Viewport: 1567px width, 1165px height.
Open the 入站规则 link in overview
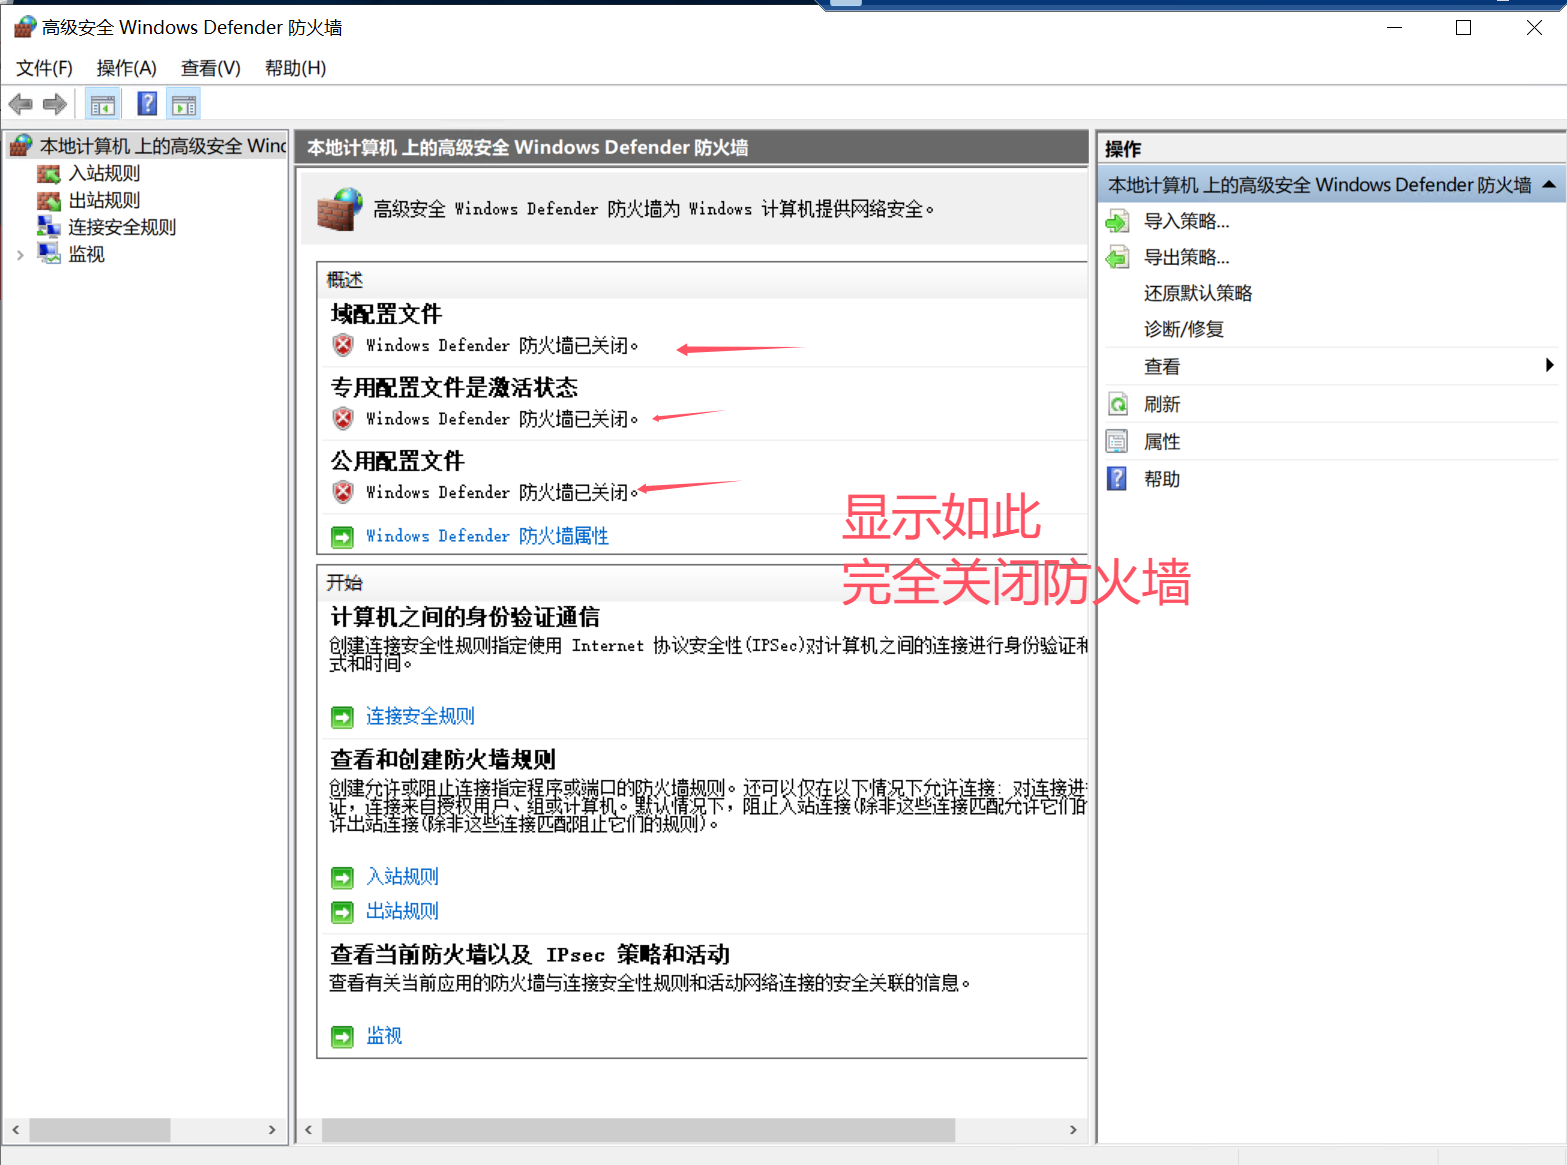point(402,877)
